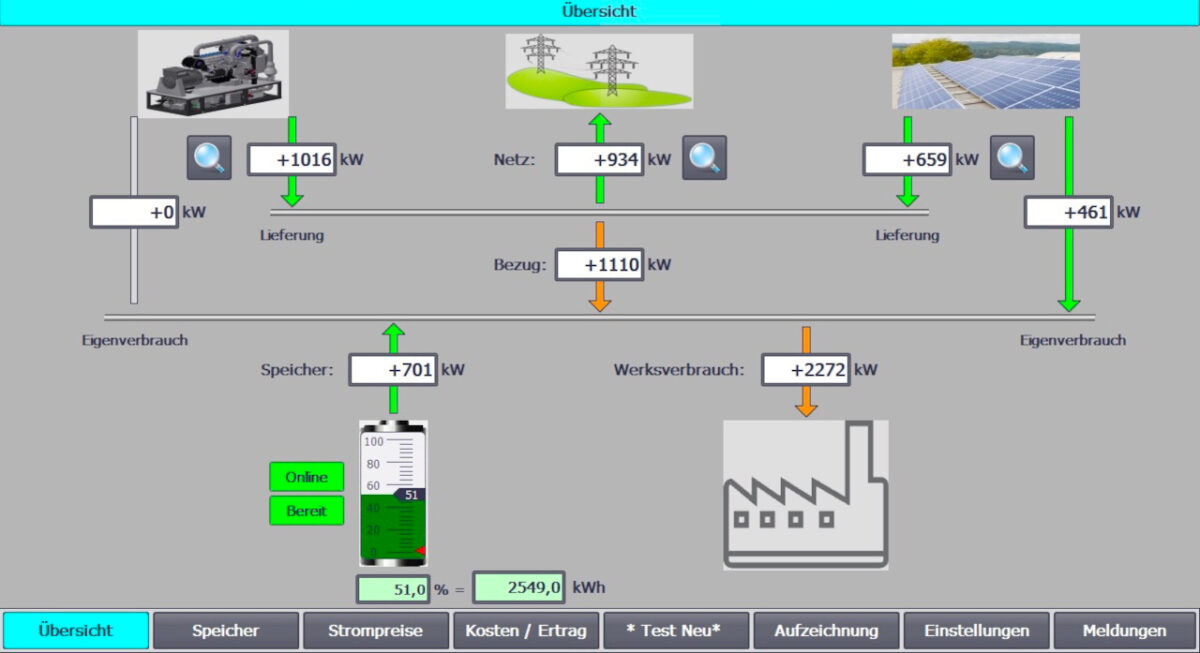Image resolution: width=1200 pixels, height=653 pixels.
Task: Go to Kosten / Ertrag view
Action: 525,631
